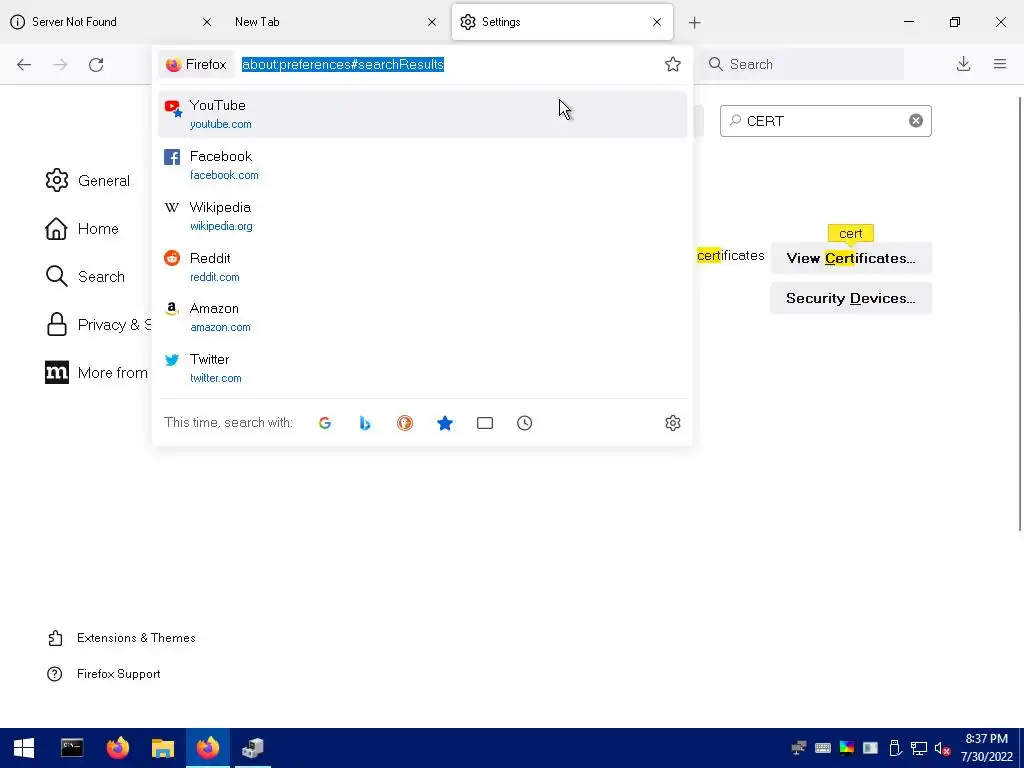Search history using the clock icon

(524, 423)
